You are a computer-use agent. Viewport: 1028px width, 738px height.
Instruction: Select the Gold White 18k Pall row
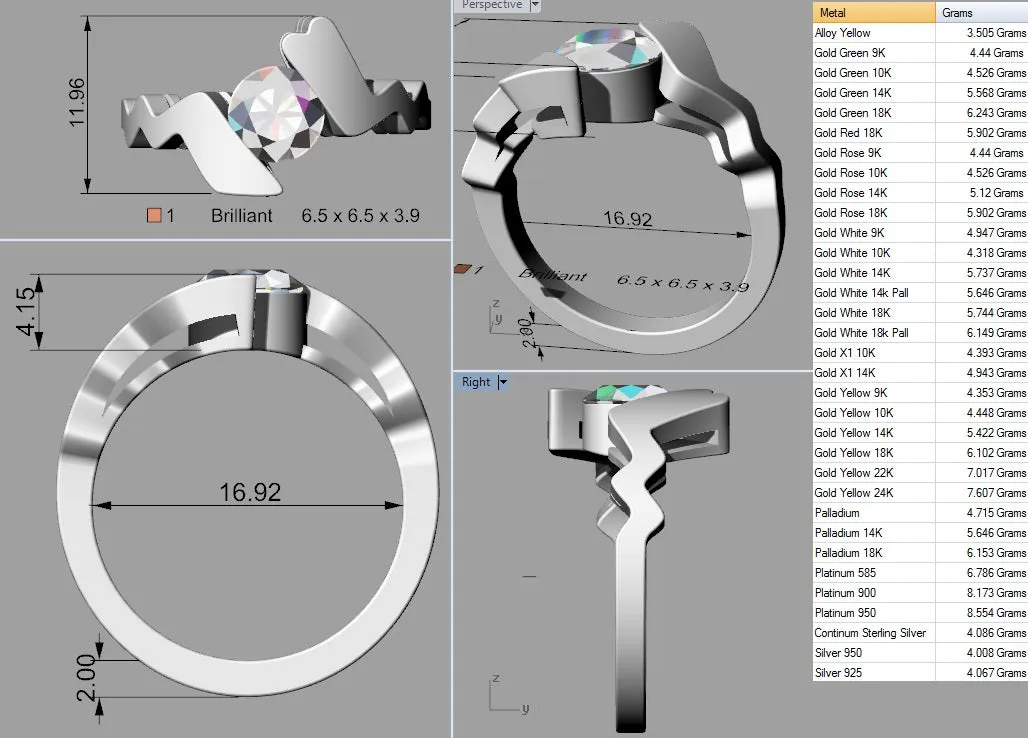click(920, 332)
